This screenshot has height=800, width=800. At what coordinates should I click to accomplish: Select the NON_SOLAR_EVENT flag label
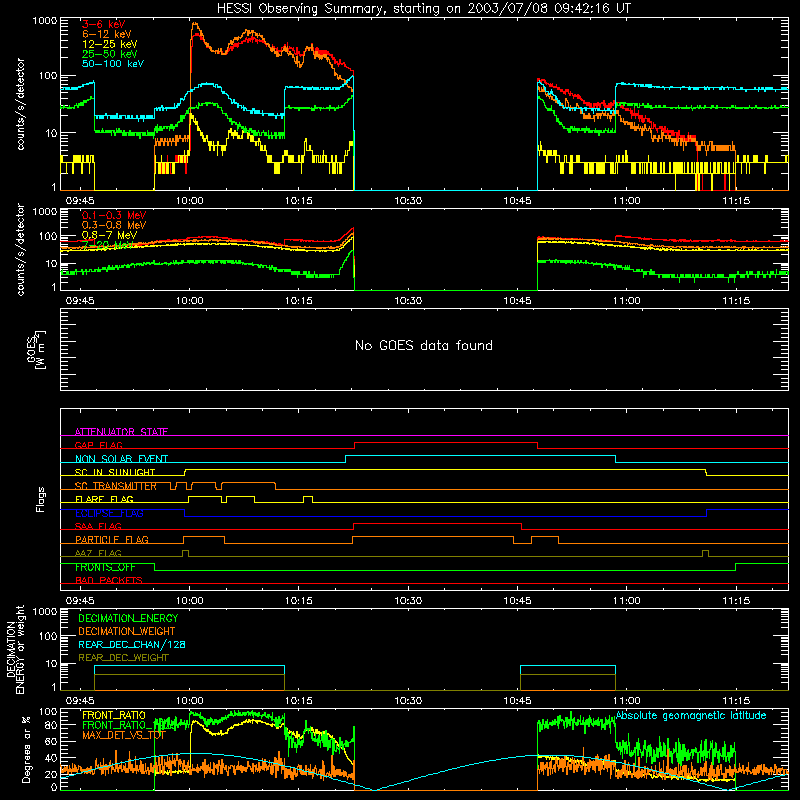pos(121,459)
